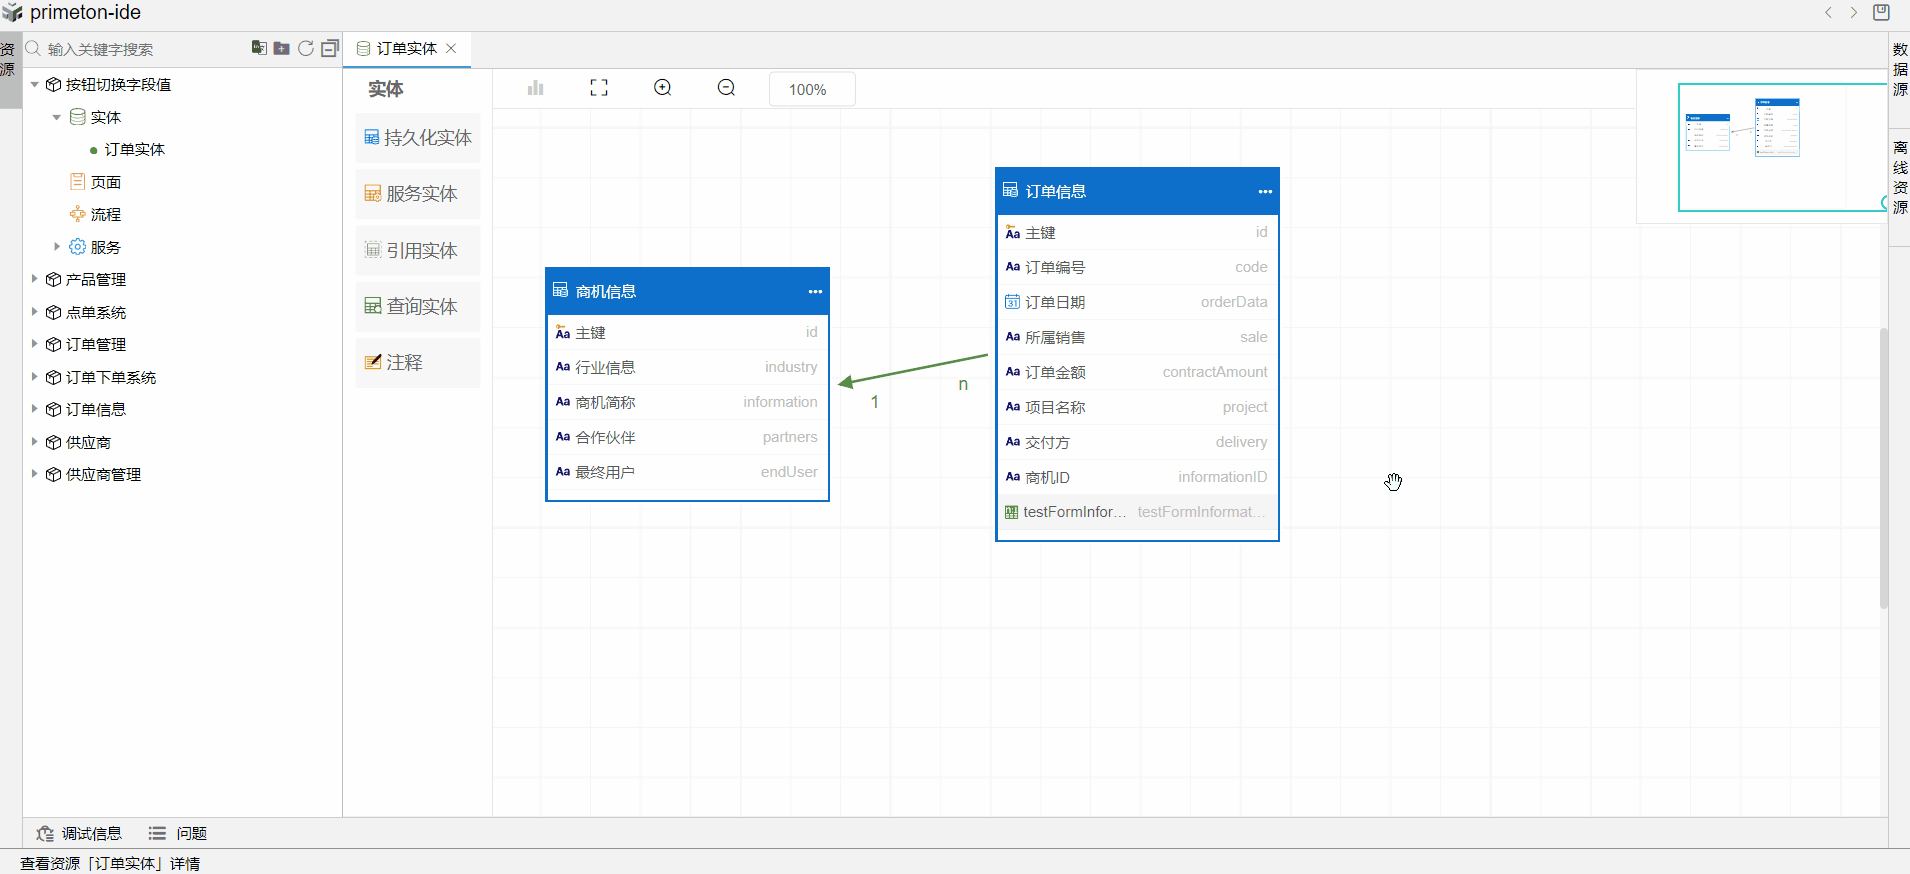Click the 100% zoom level field
Screen dimensions: 1910x874
pyautogui.click(x=811, y=89)
